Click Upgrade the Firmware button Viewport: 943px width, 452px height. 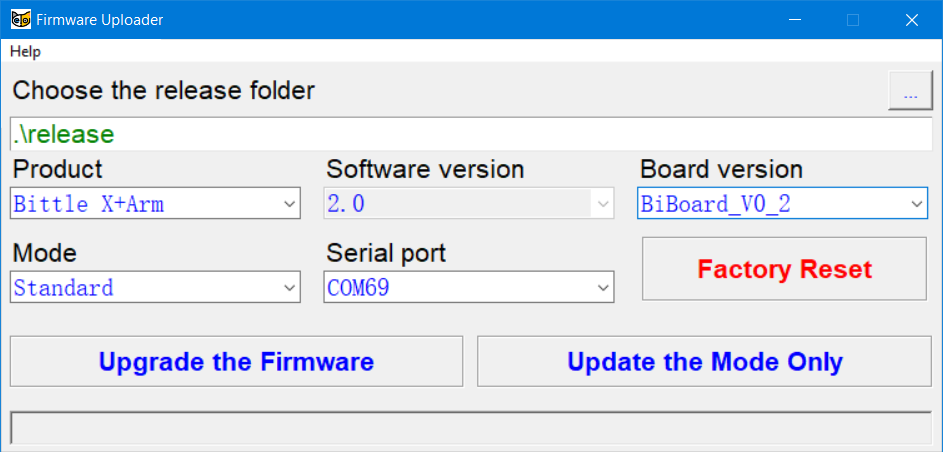[x=236, y=361]
